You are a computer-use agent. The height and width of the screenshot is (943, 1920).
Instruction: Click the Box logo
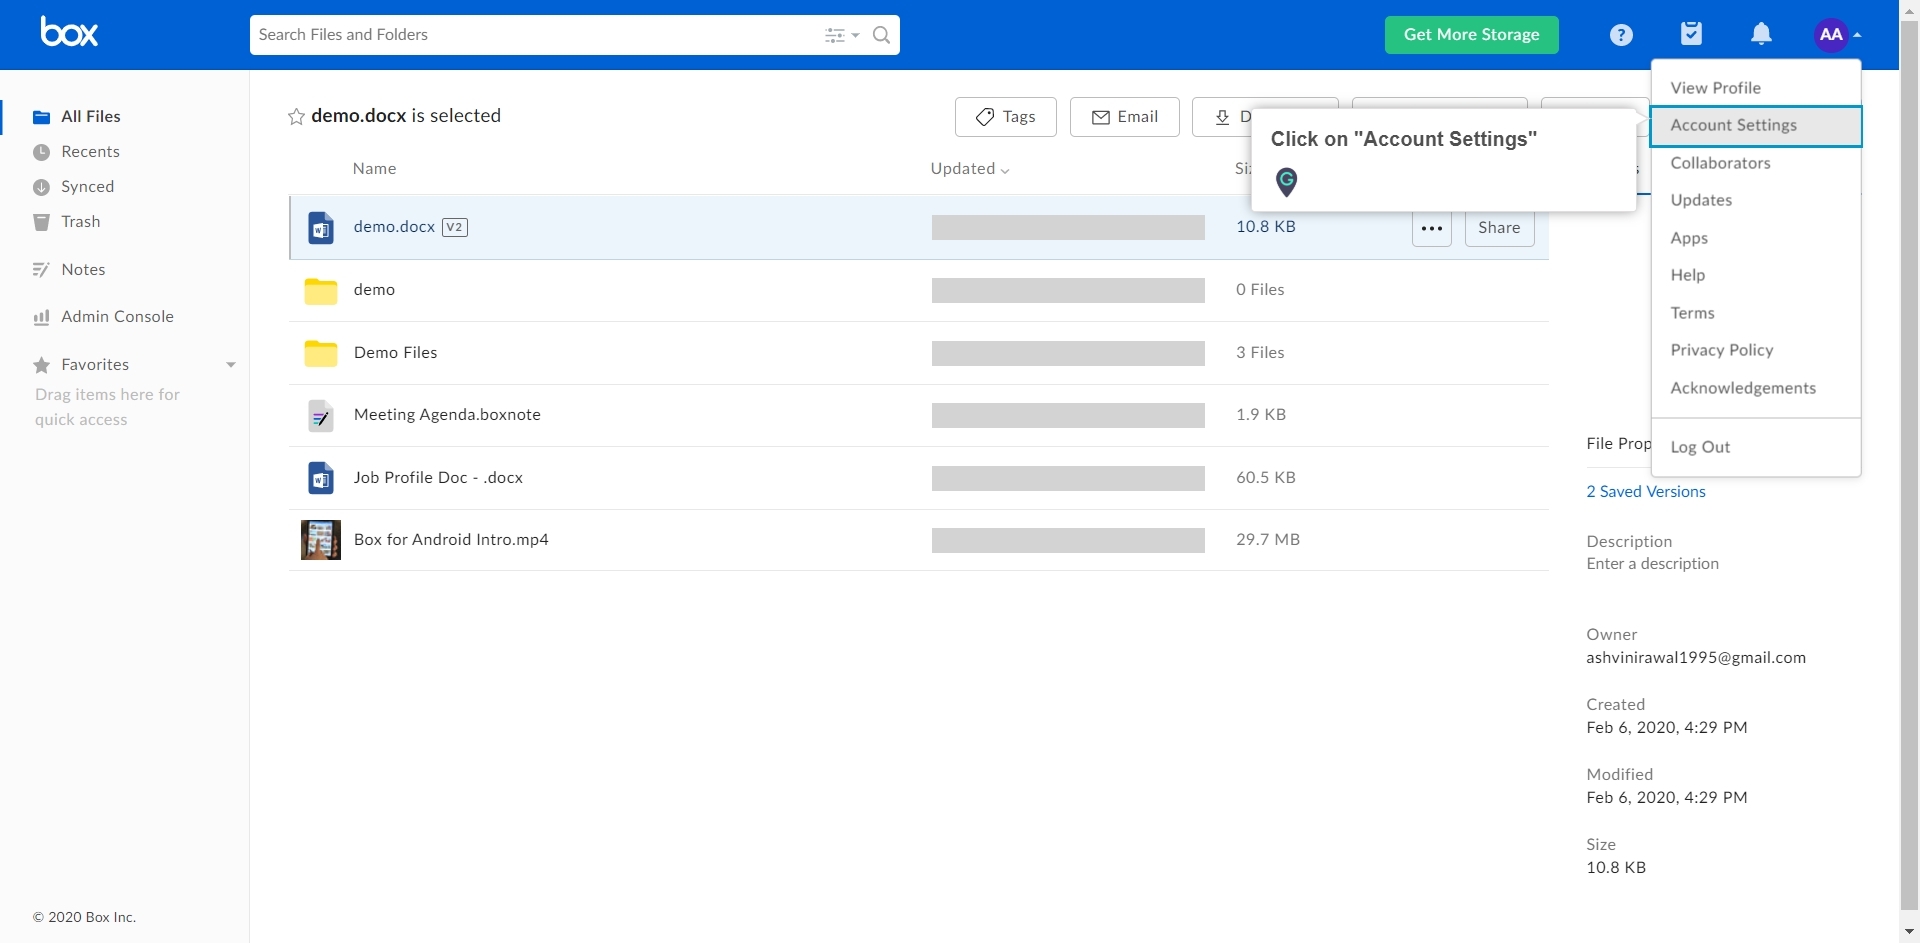(68, 32)
